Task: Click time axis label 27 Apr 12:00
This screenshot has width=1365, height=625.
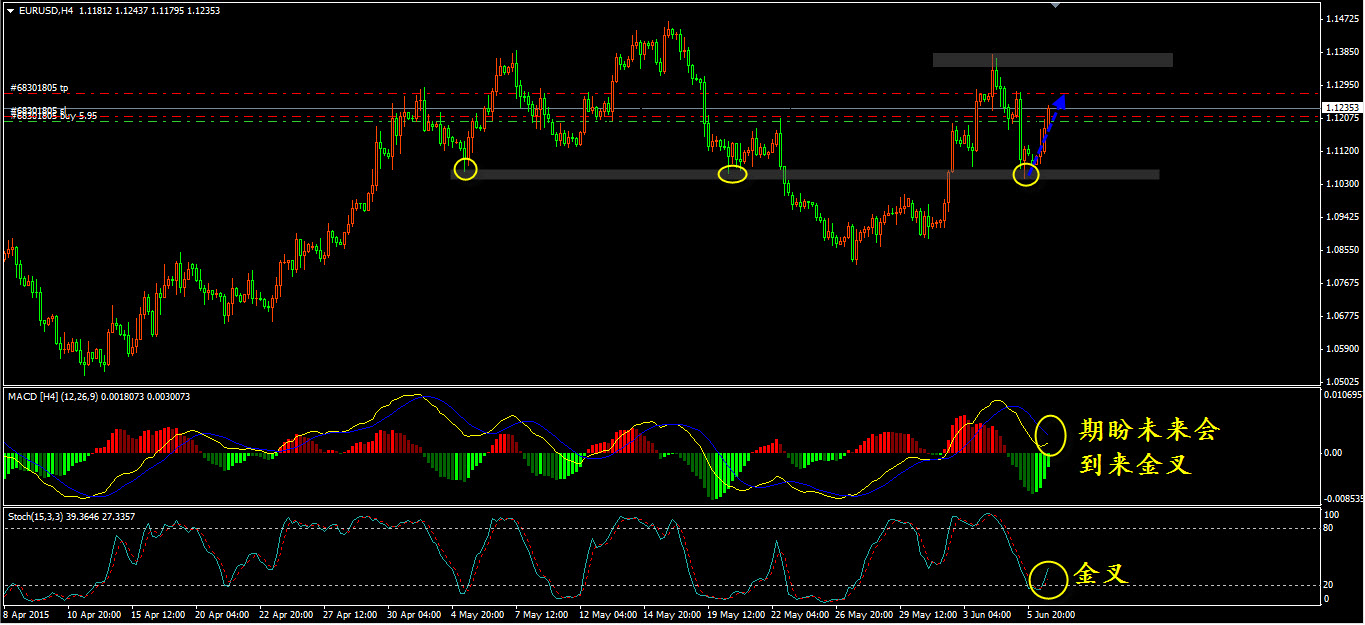Action: [x=351, y=613]
